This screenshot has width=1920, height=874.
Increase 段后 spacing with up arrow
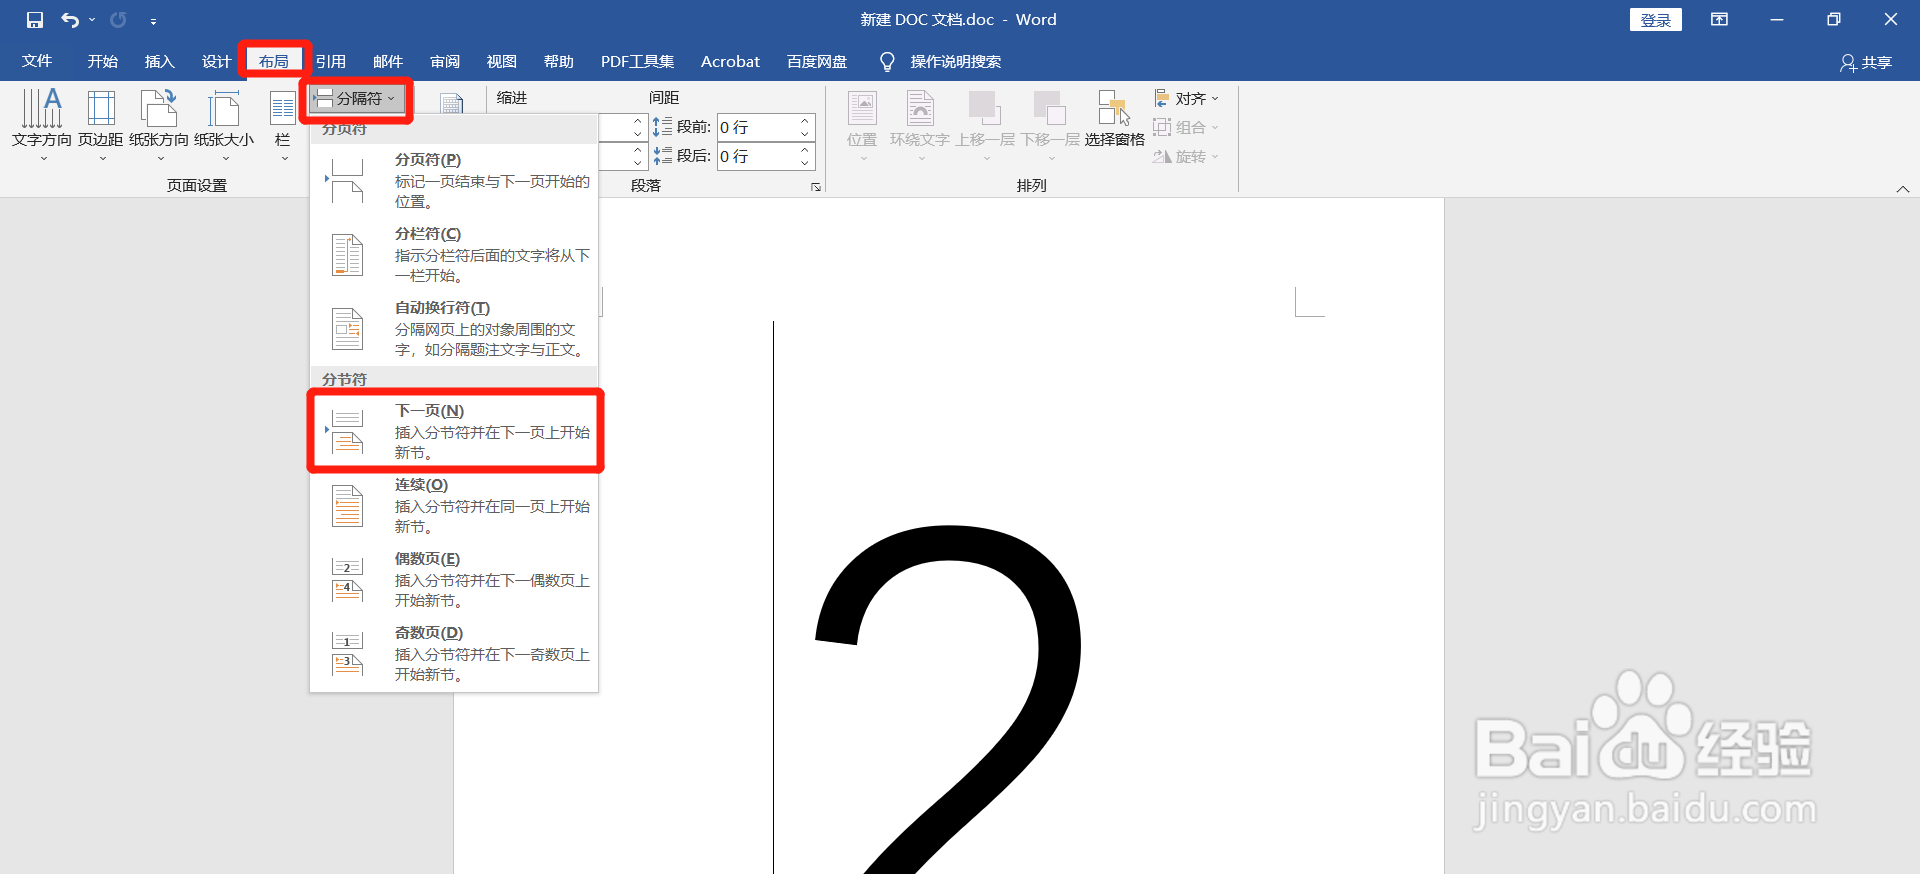[x=805, y=150]
